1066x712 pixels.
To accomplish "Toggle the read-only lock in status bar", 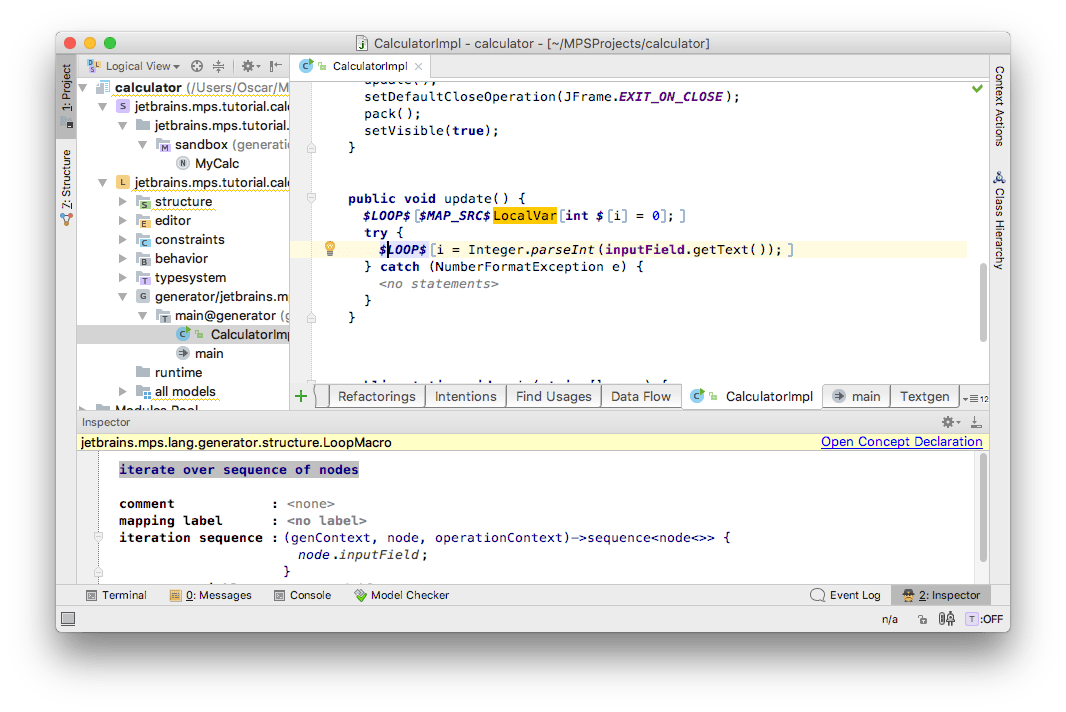I will tap(920, 620).
